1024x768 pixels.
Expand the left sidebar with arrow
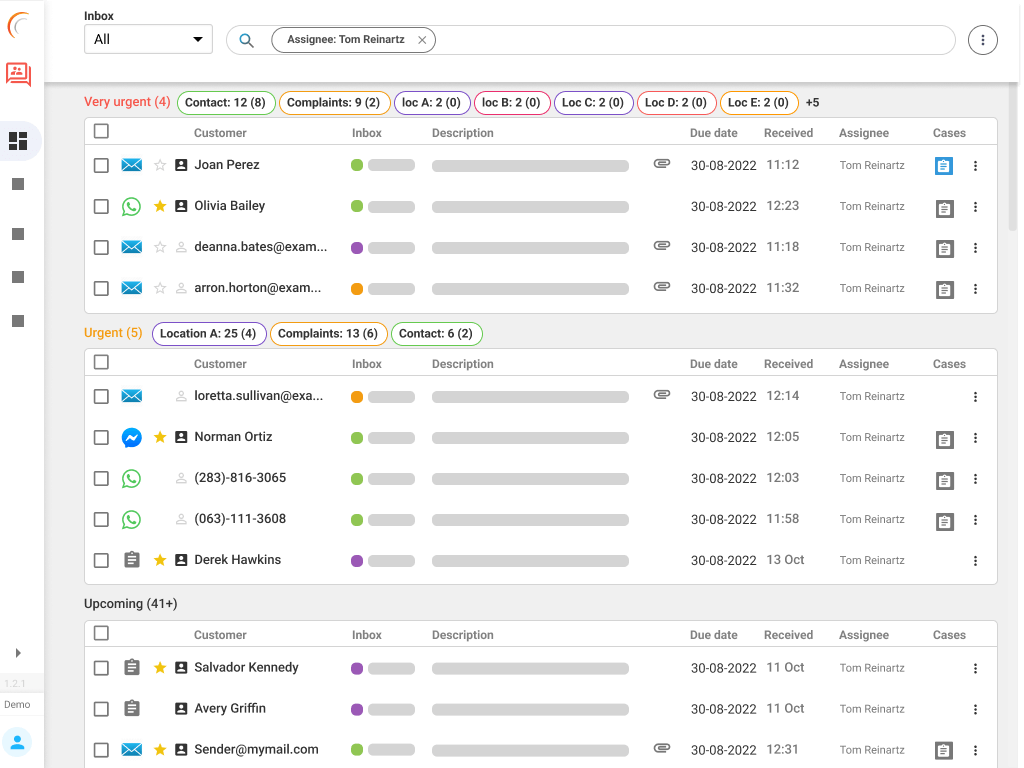pyautogui.click(x=18, y=653)
